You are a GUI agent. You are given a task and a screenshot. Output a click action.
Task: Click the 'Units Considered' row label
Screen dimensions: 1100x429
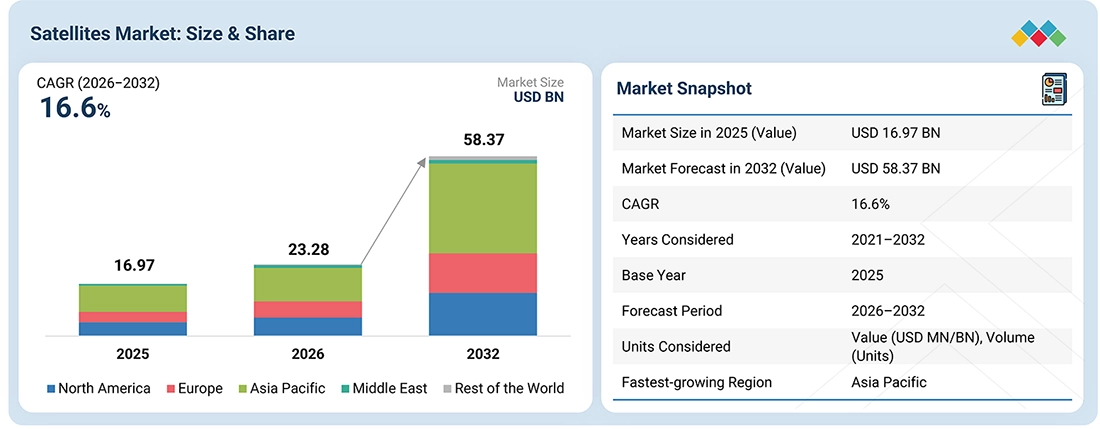pyautogui.click(x=676, y=346)
